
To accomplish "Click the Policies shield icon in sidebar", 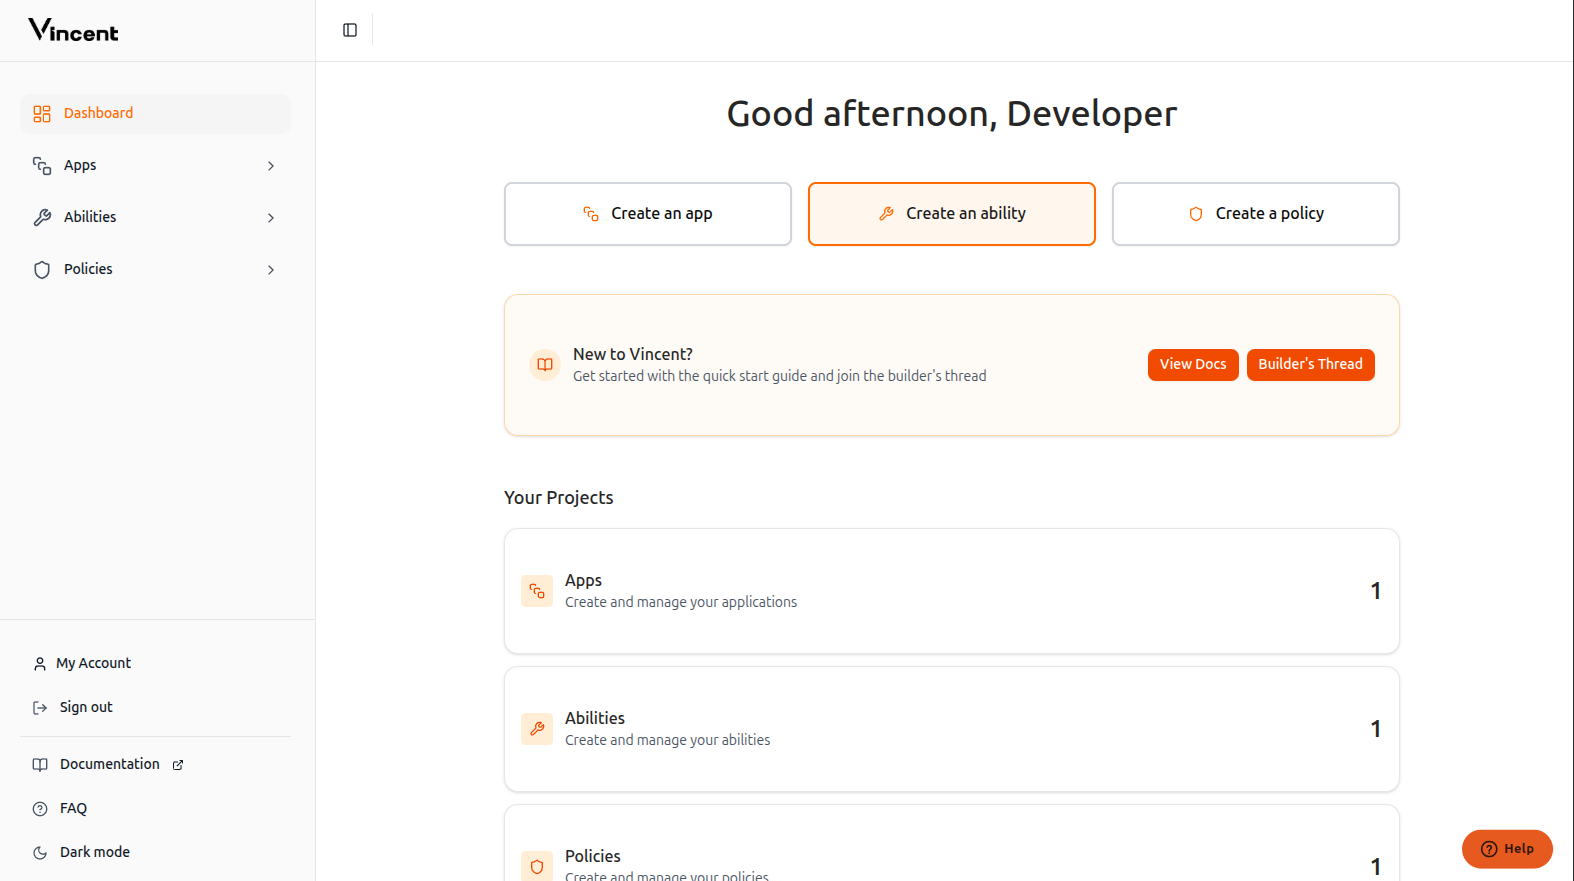I will click(x=42, y=270).
